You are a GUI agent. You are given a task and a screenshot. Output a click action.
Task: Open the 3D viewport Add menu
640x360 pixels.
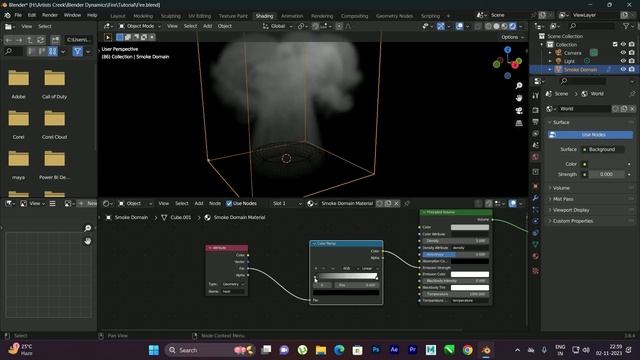tap(207, 26)
